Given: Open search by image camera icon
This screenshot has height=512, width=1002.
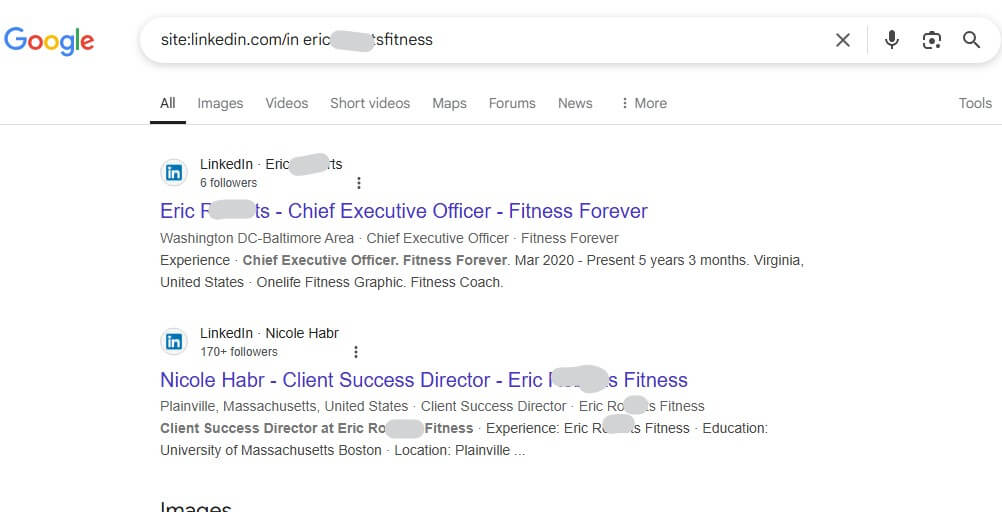Looking at the screenshot, I should (932, 40).
